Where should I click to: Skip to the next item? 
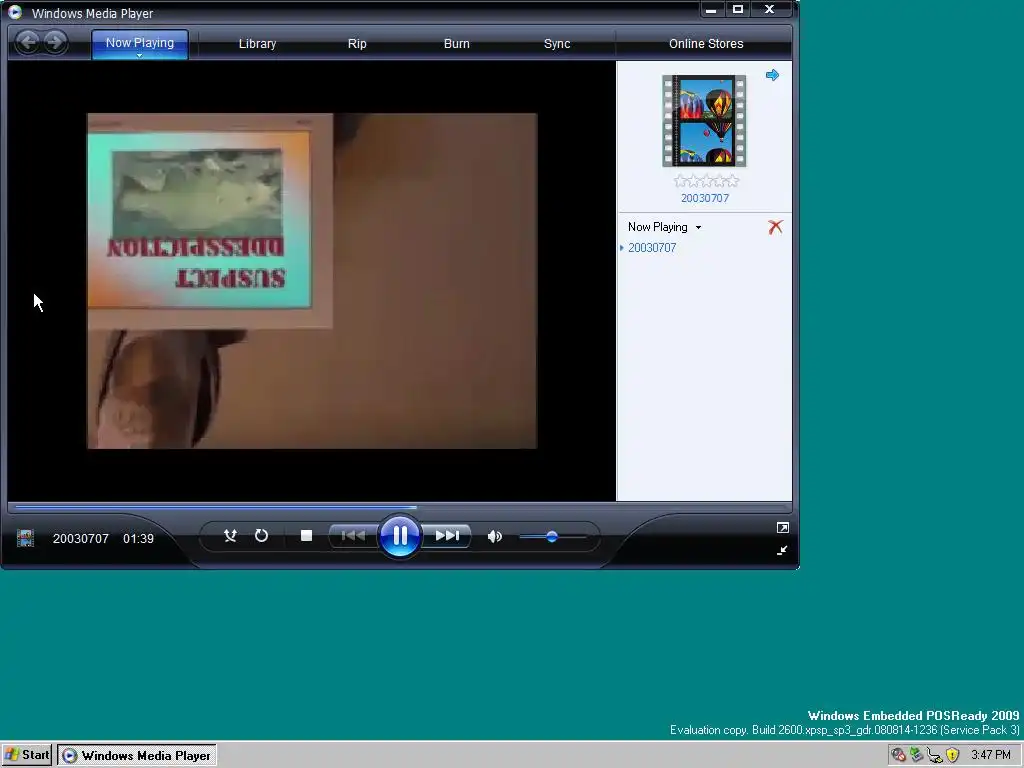pos(447,536)
